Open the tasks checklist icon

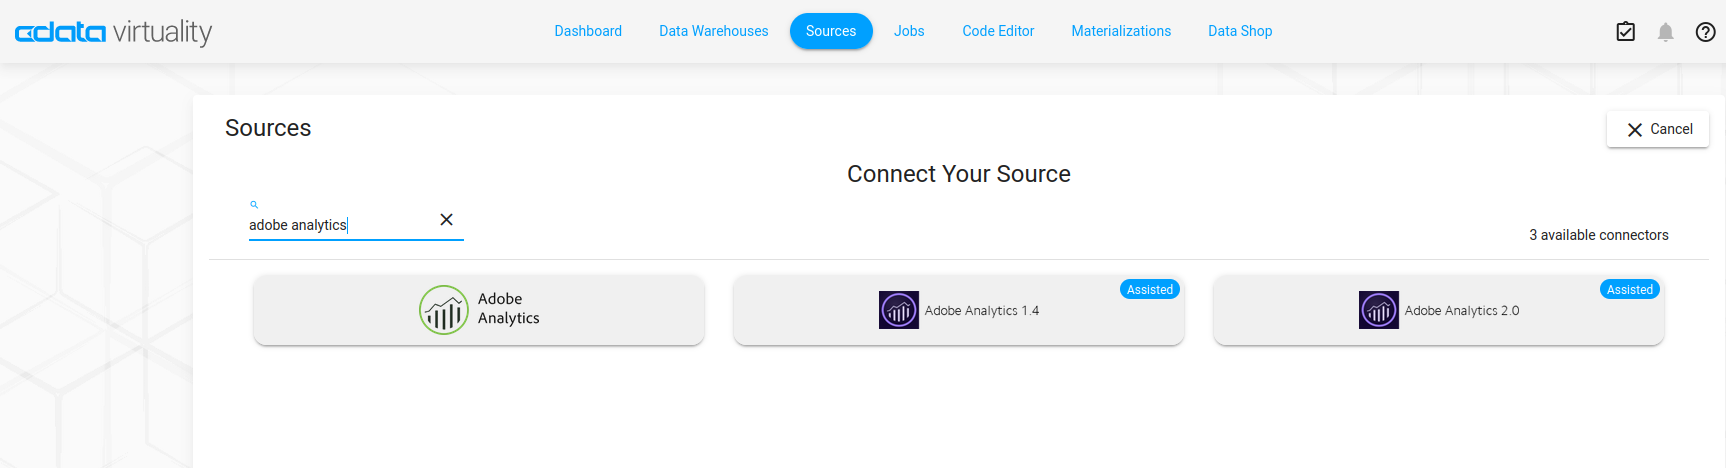click(1626, 32)
